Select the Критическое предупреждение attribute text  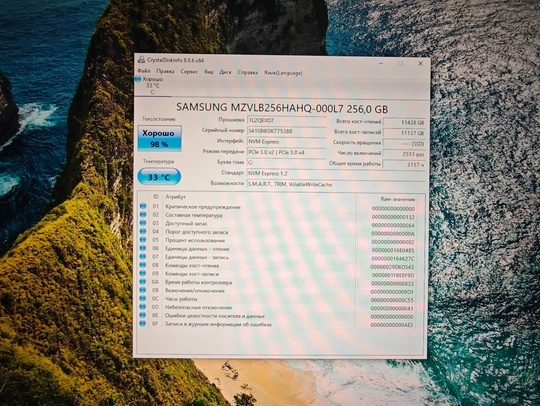[x=202, y=207]
